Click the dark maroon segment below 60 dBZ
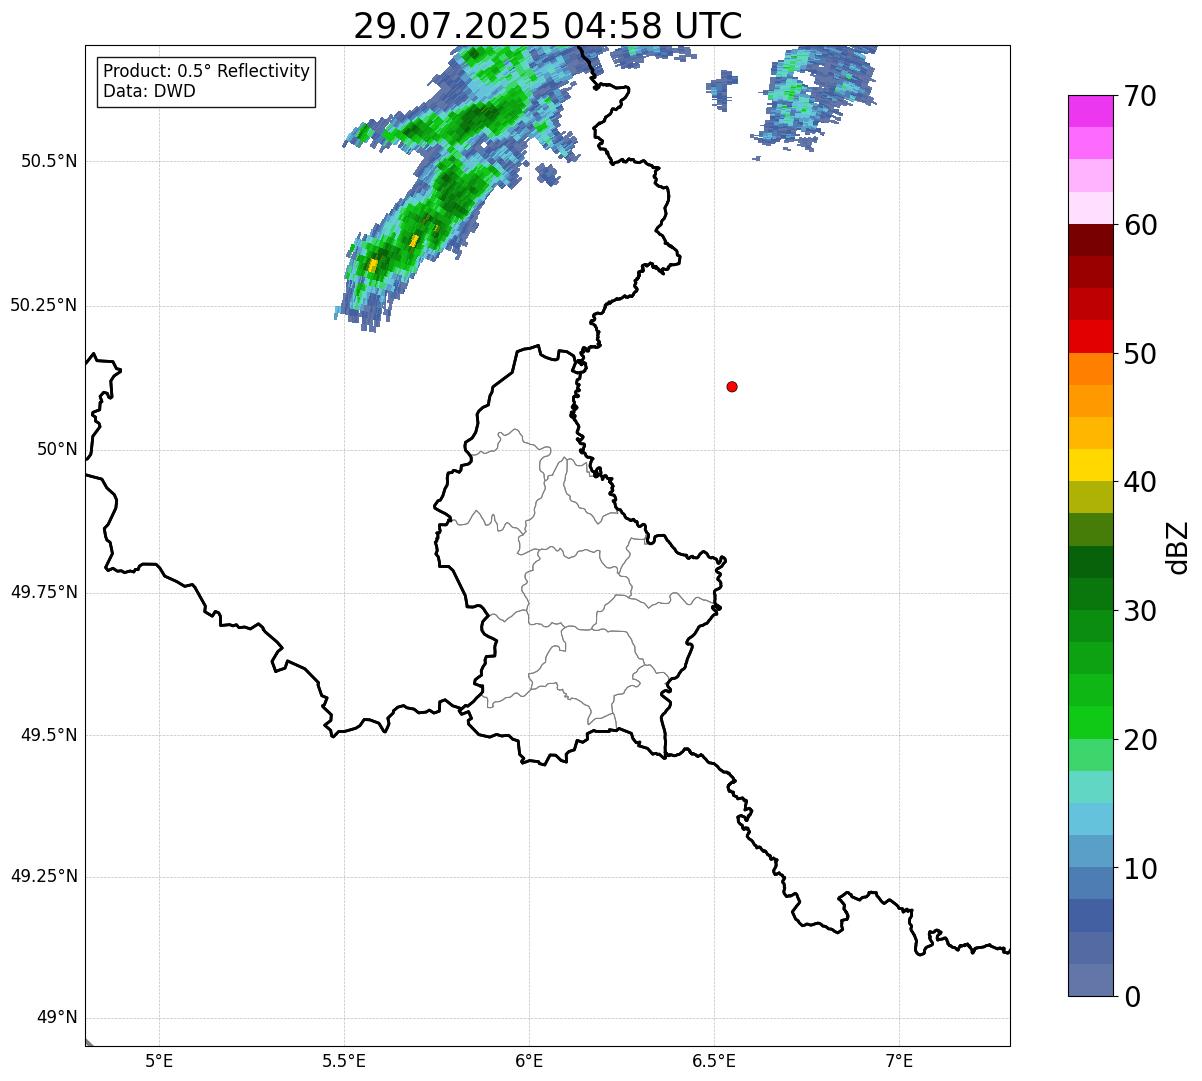This screenshot has width=1202, height=1081. (x=1090, y=240)
